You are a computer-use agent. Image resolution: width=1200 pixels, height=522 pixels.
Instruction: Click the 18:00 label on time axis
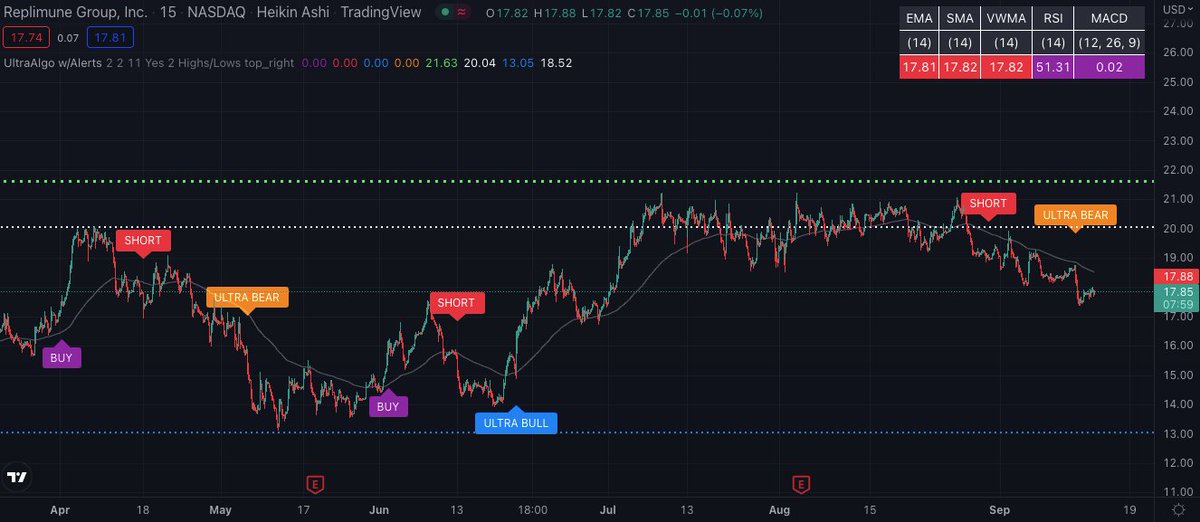[x=534, y=509]
